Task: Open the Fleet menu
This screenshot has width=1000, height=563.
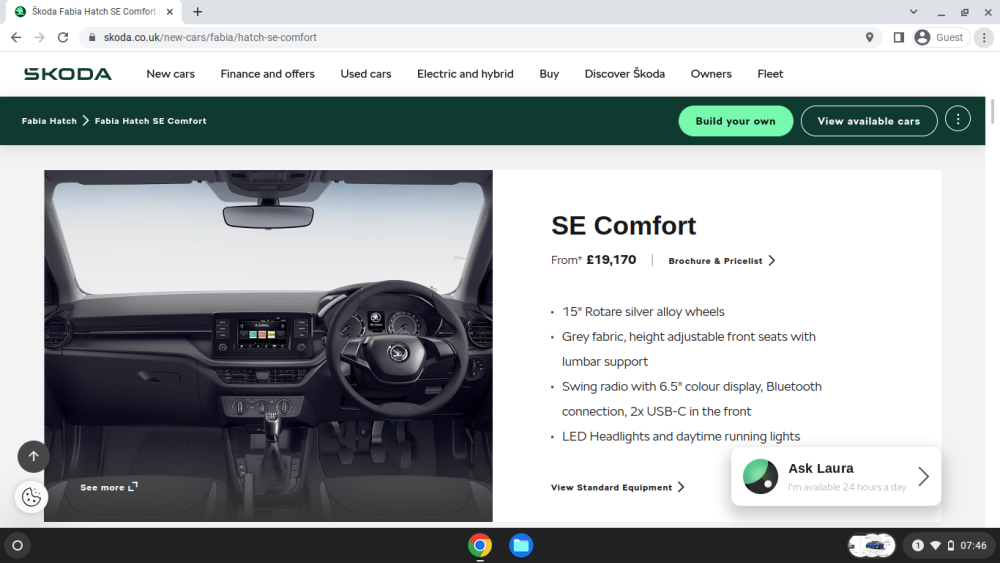Action: click(770, 74)
